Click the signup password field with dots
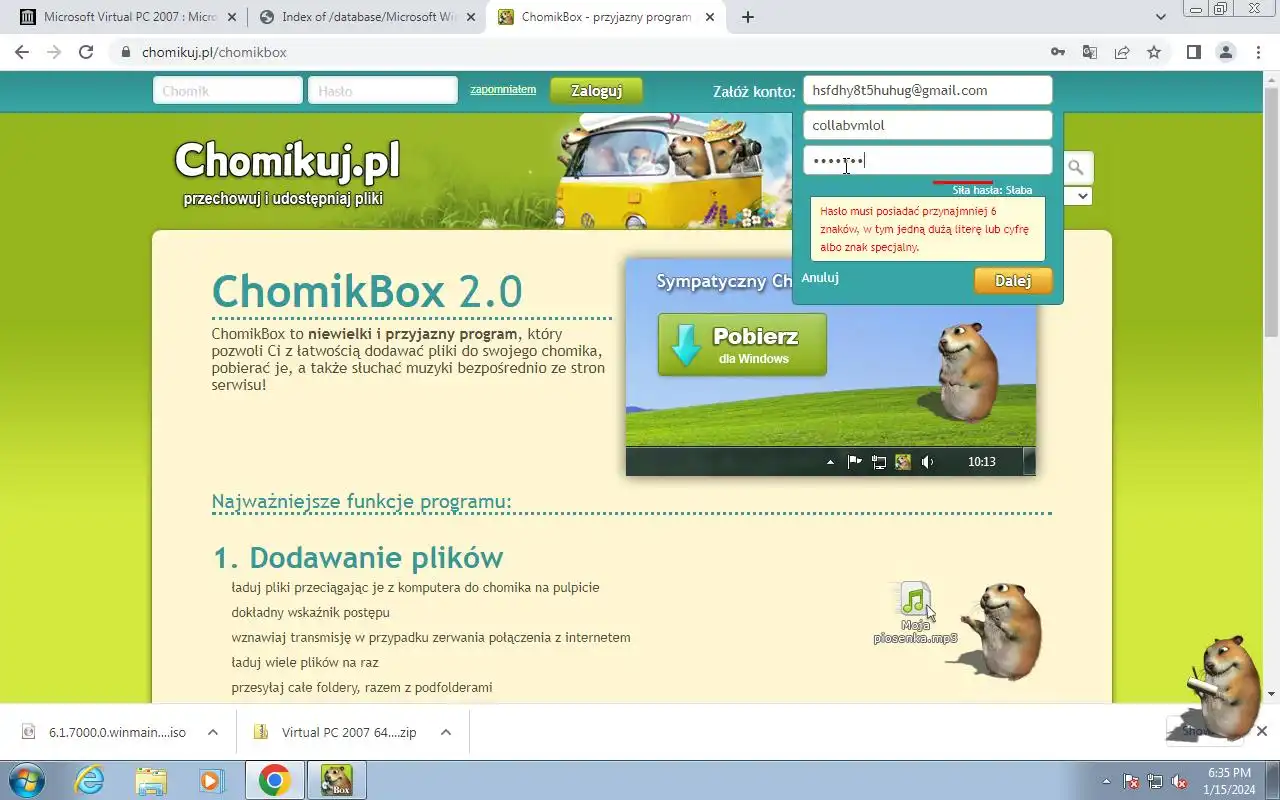 point(928,160)
